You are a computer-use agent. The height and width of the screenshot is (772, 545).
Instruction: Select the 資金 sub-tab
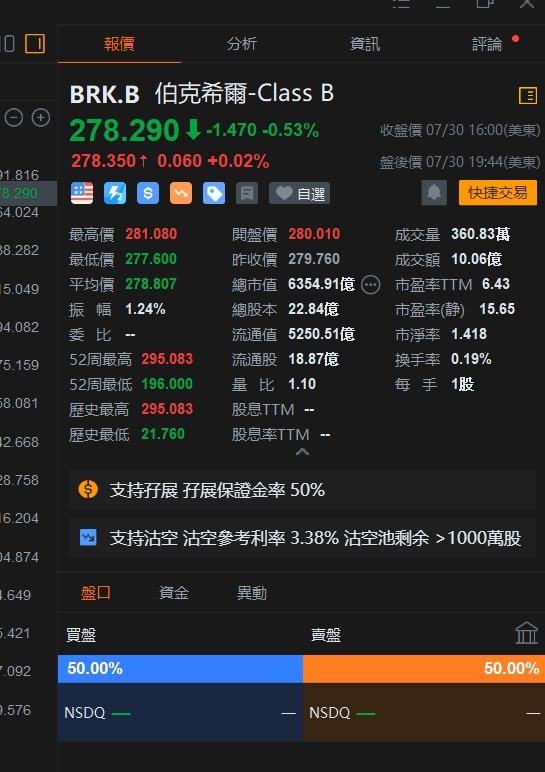pos(174,592)
